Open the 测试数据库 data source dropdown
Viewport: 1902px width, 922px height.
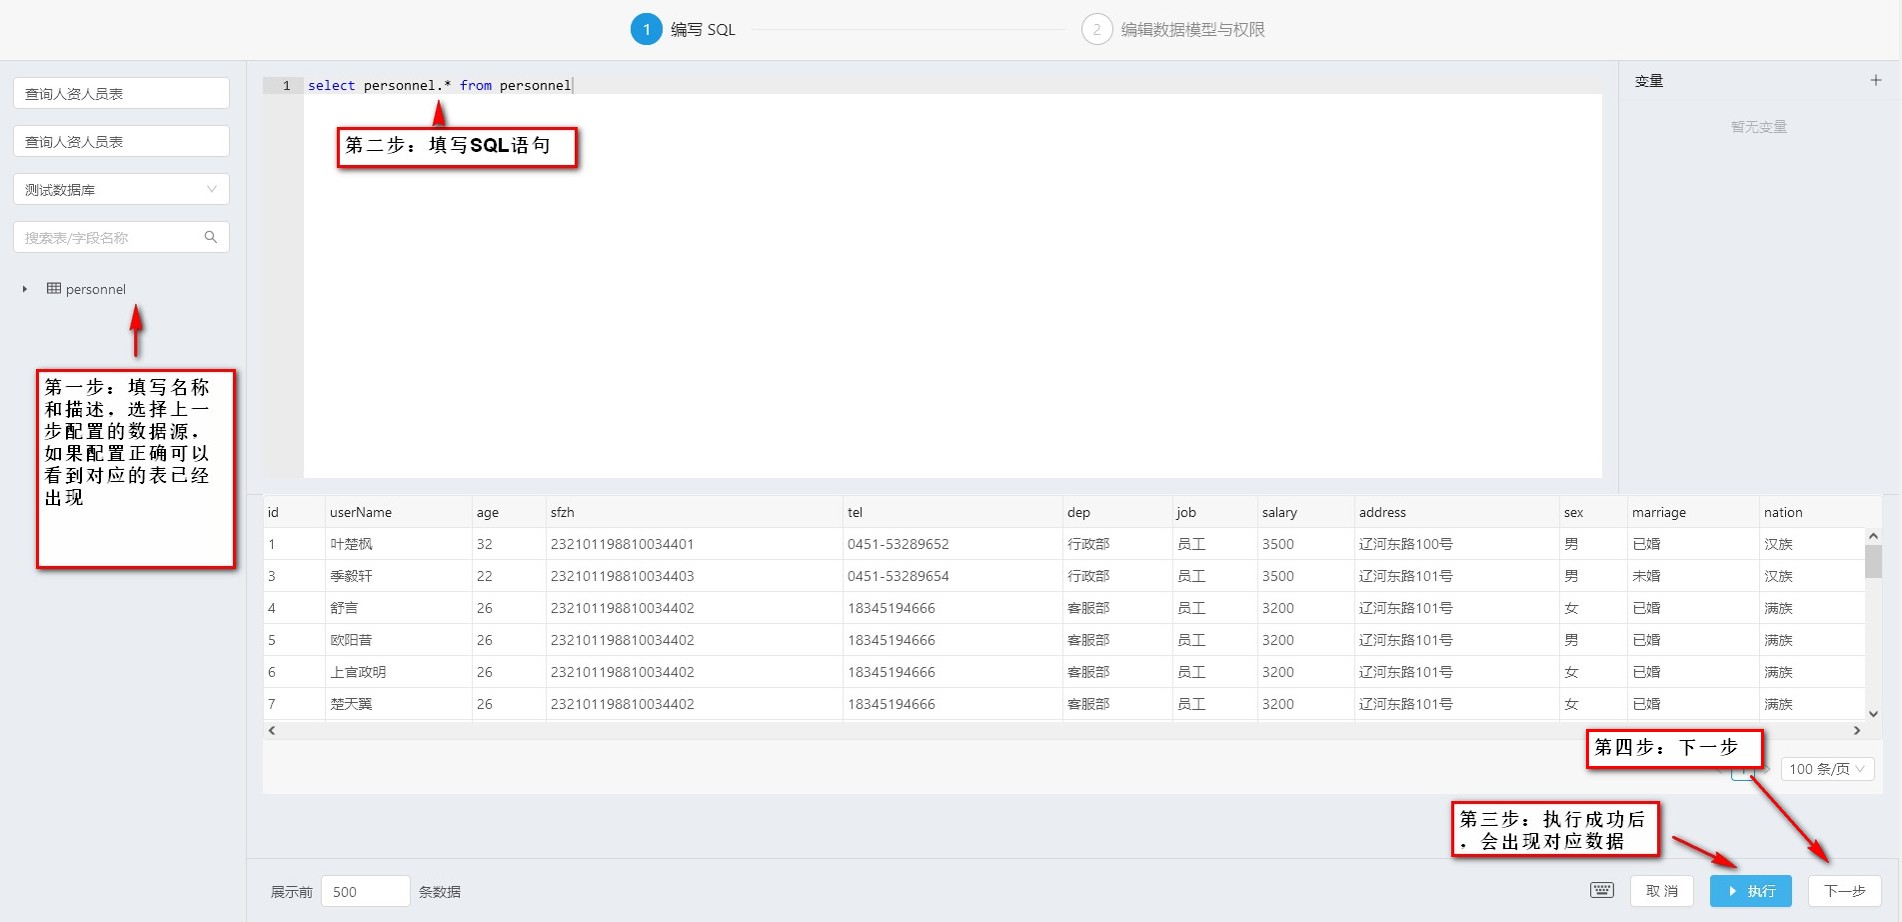point(121,189)
